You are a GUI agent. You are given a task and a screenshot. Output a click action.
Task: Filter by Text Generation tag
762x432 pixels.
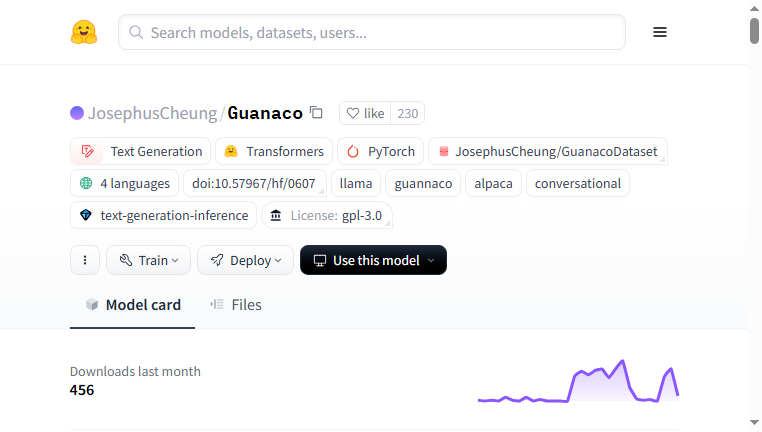pyautogui.click(x=140, y=152)
